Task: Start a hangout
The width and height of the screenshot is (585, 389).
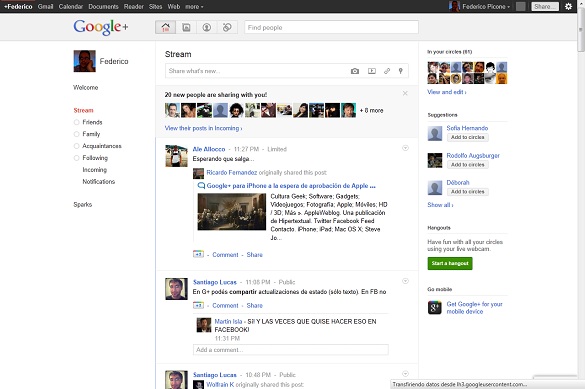Action: coord(450,263)
